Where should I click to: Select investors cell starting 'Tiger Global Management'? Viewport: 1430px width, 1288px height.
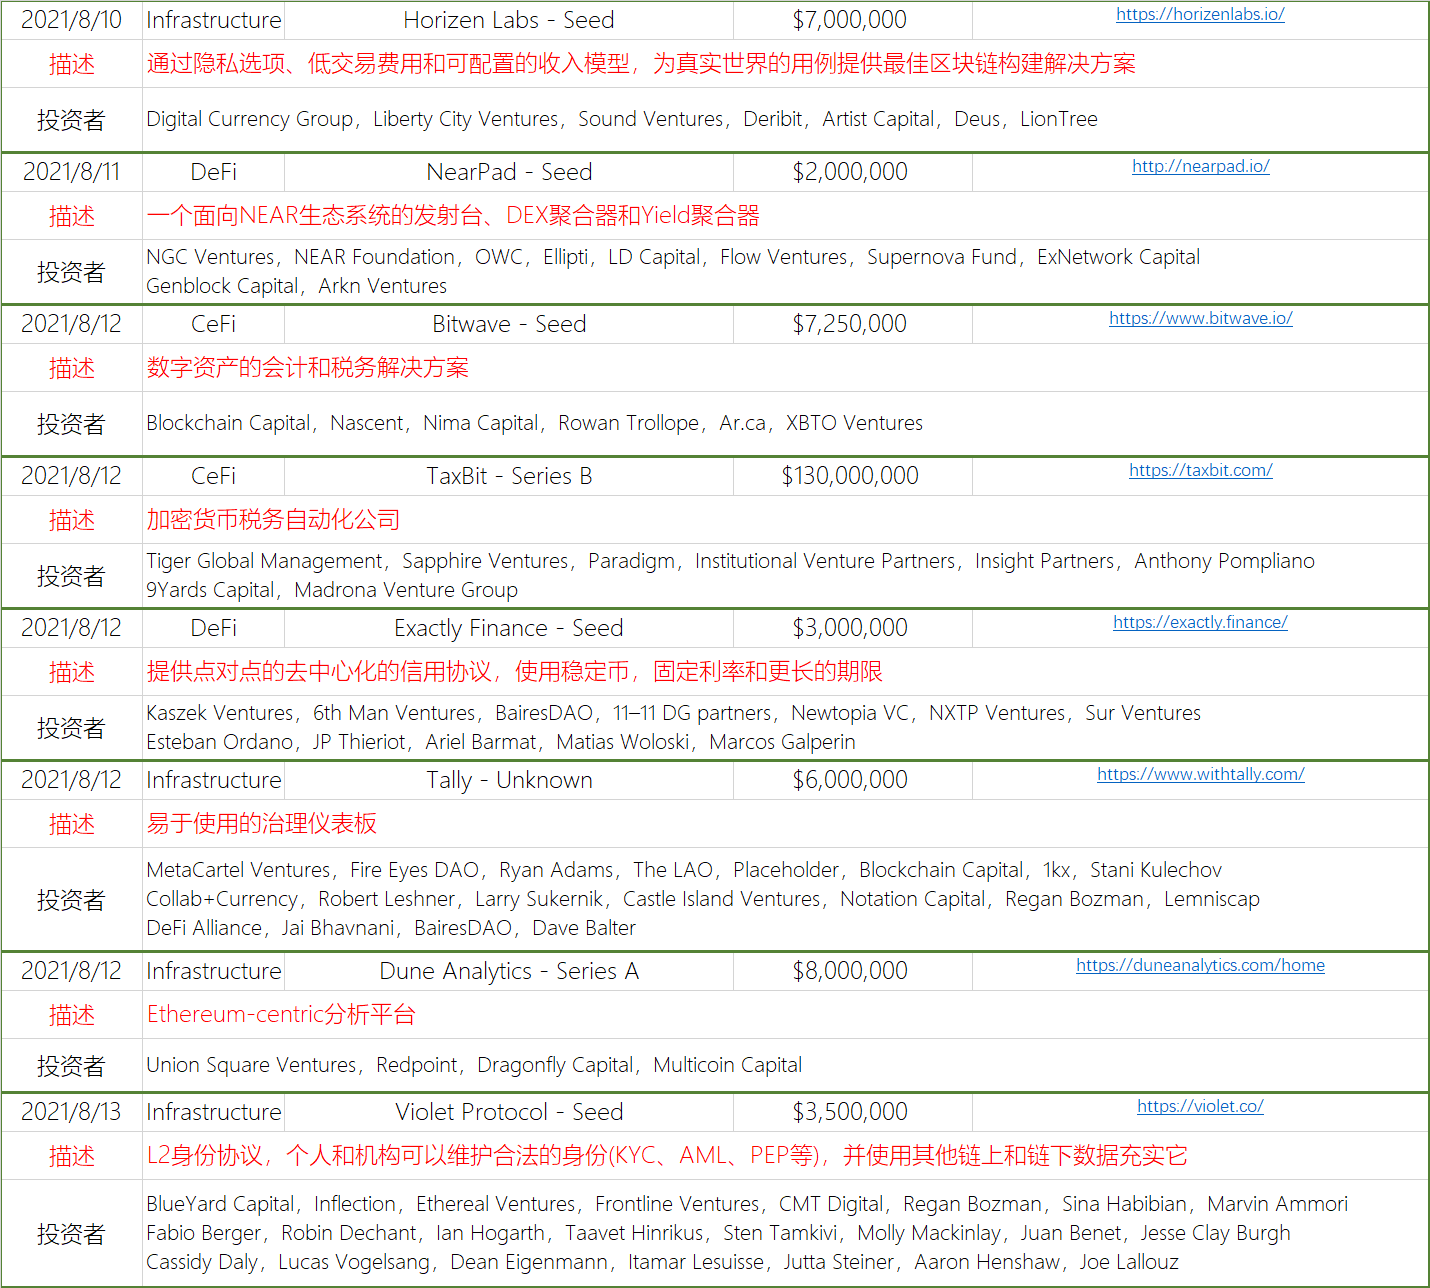[x=785, y=575]
